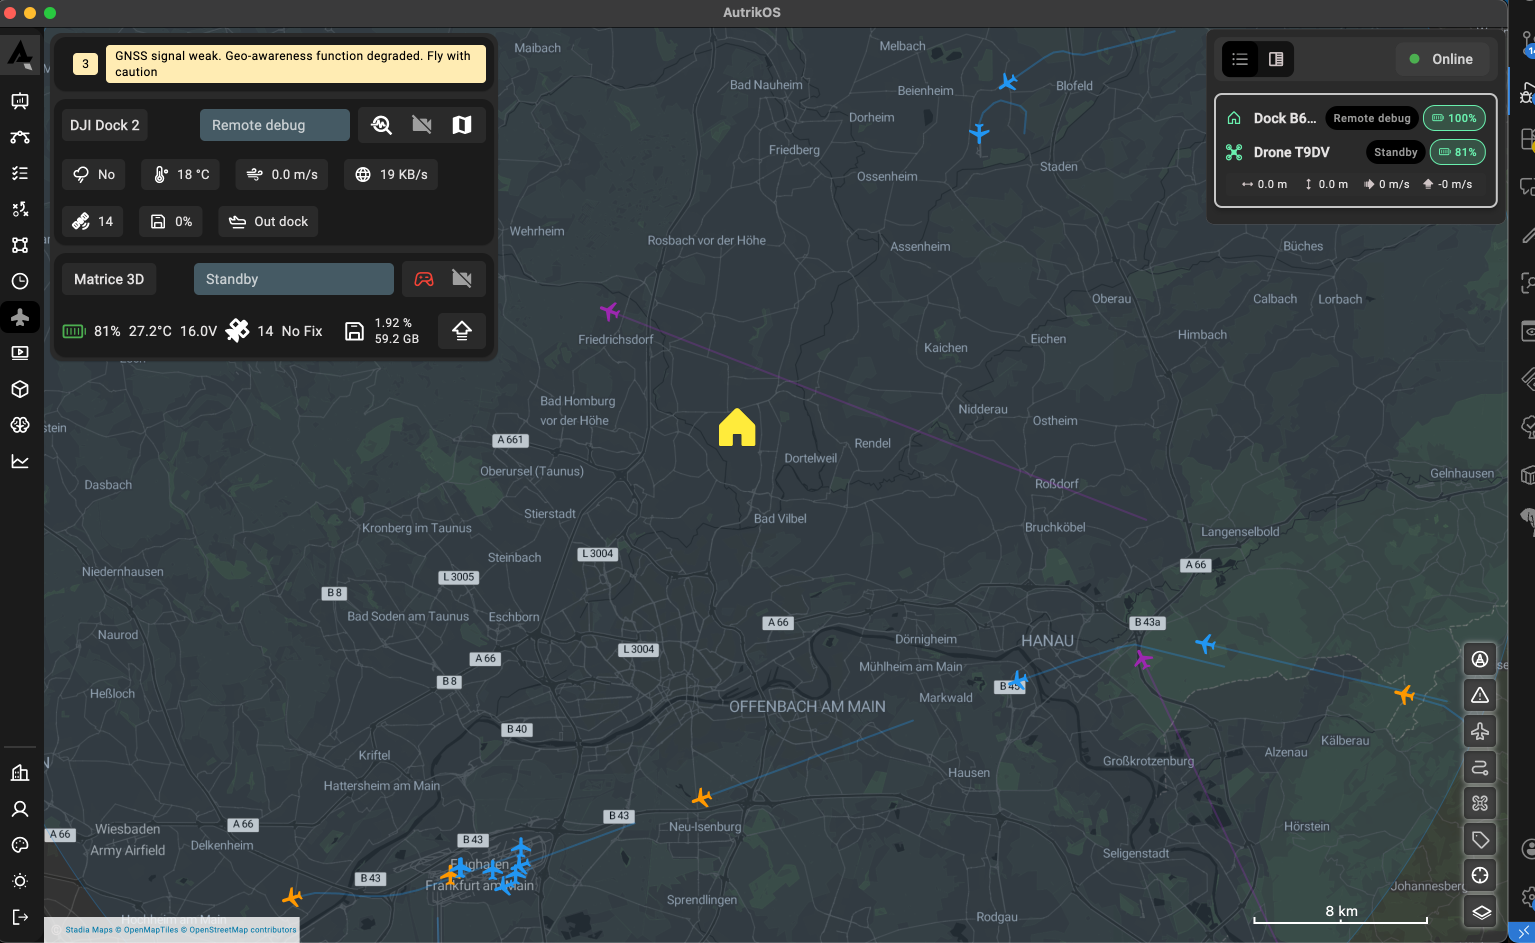
Task: Select the warning triangle map overlay icon
Action: (x=1480, y=695)
